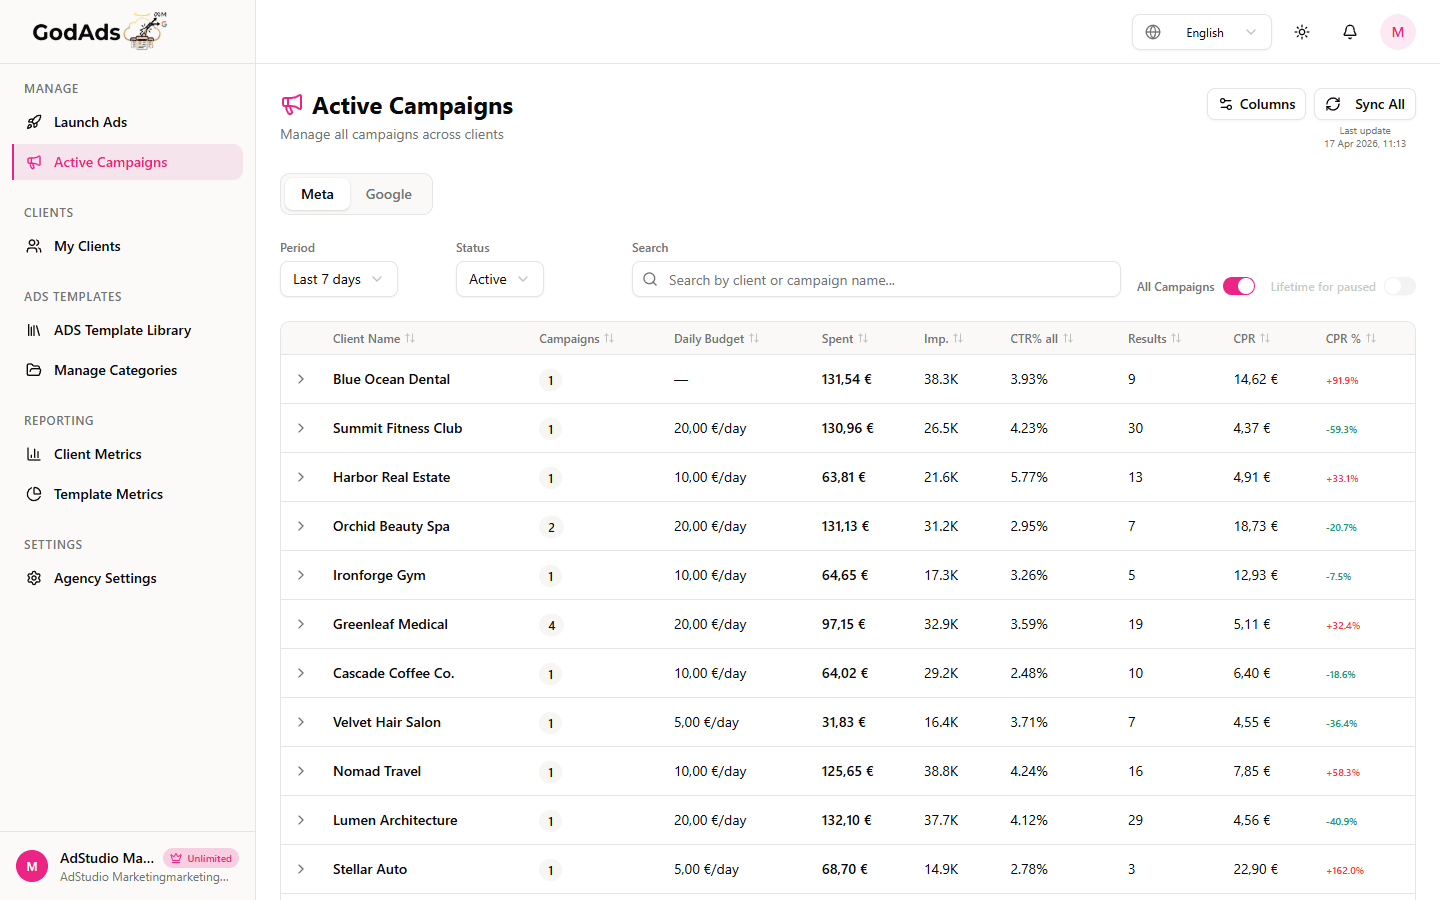Open Client Metrics chart icon
The image size is (1440, 900).
pos(33,454)
